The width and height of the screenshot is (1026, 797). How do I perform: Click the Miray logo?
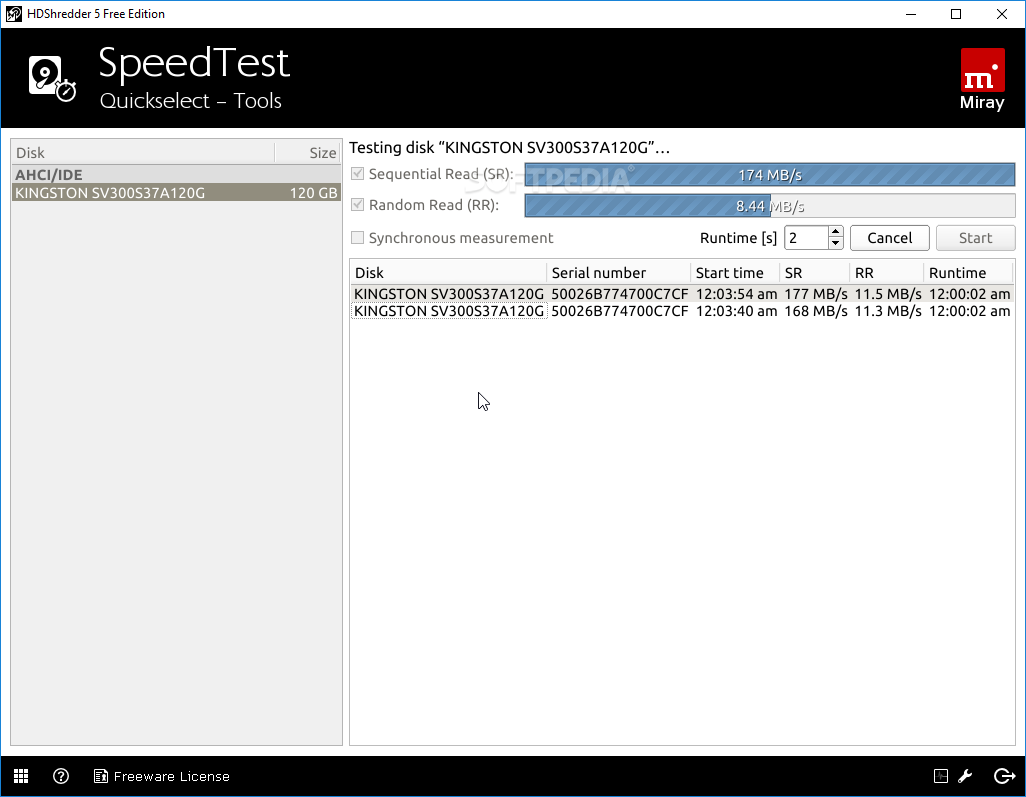pos(982,79)
